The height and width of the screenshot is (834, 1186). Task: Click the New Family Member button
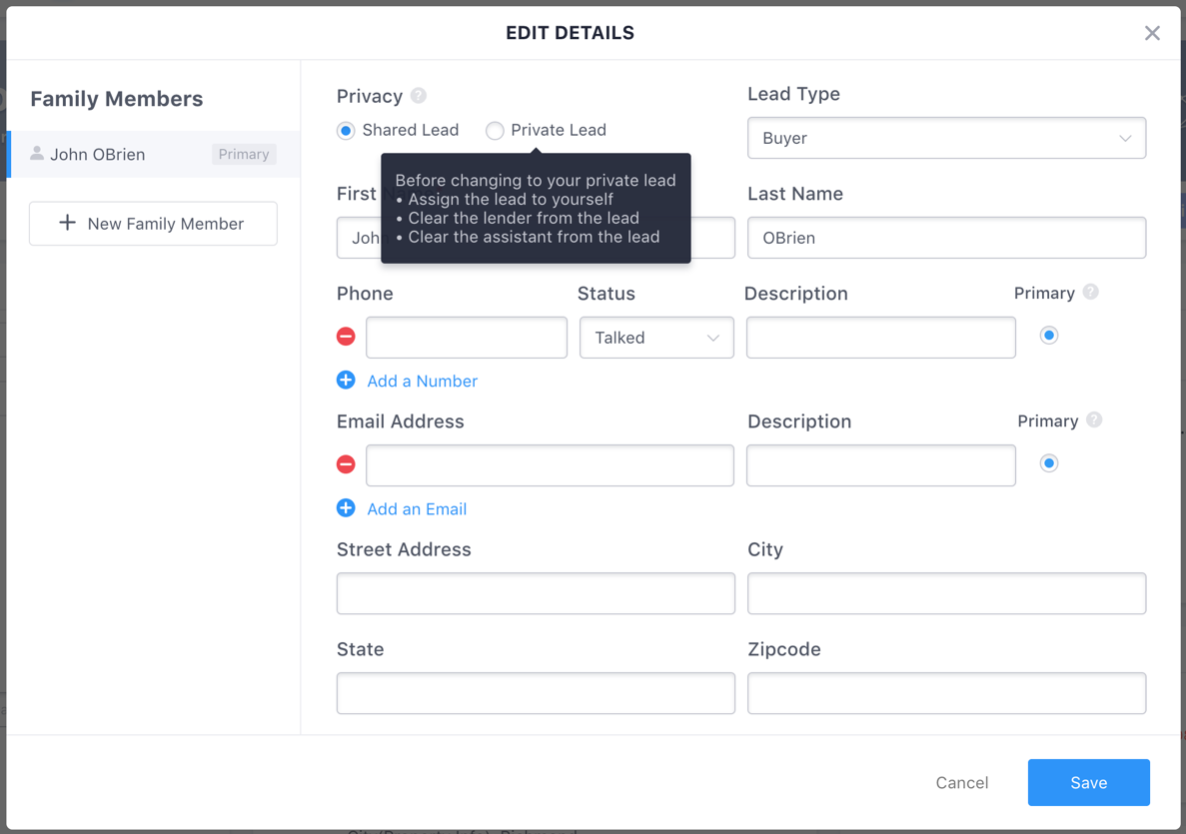tap(154, 224)
